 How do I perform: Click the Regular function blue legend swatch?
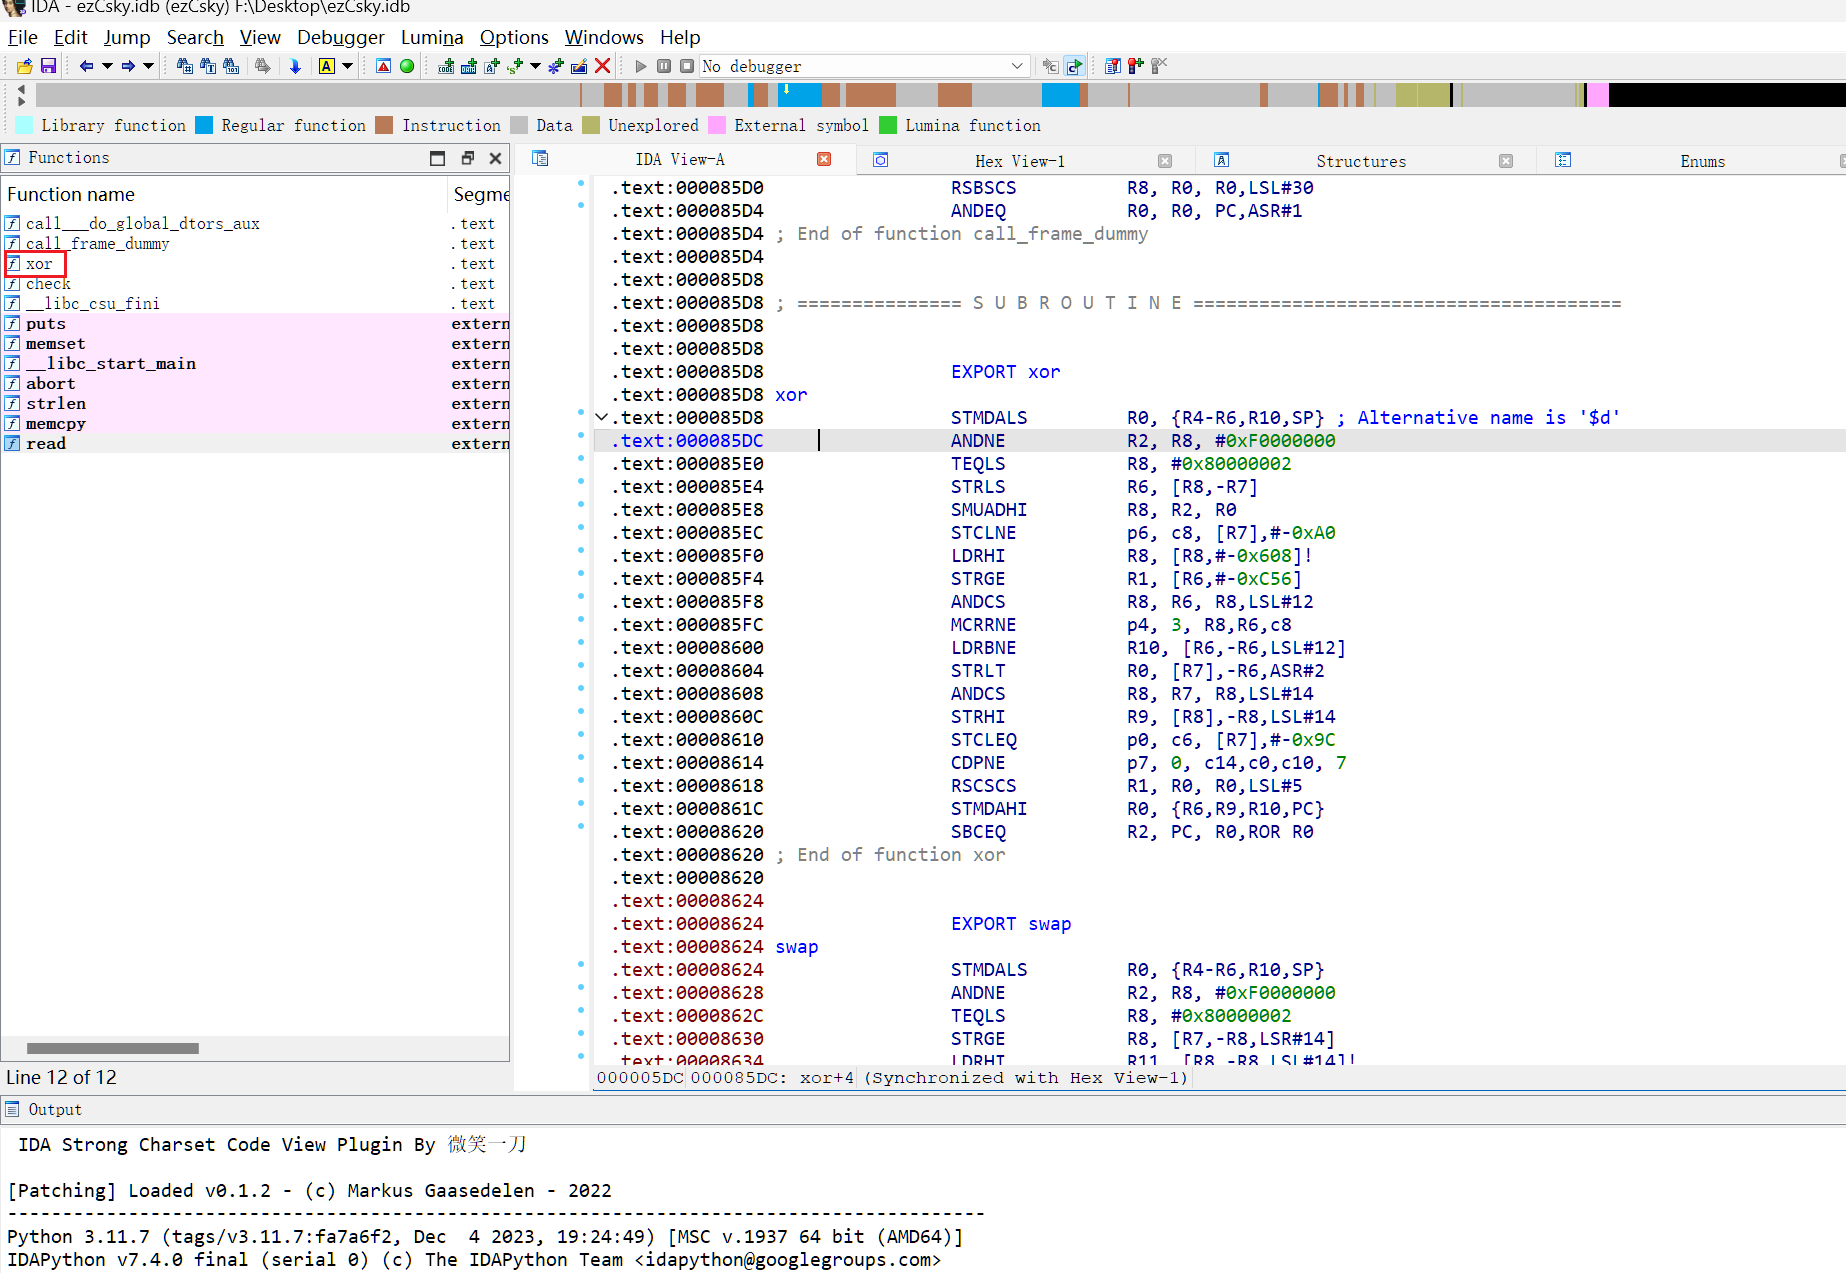tap(204, 125)
